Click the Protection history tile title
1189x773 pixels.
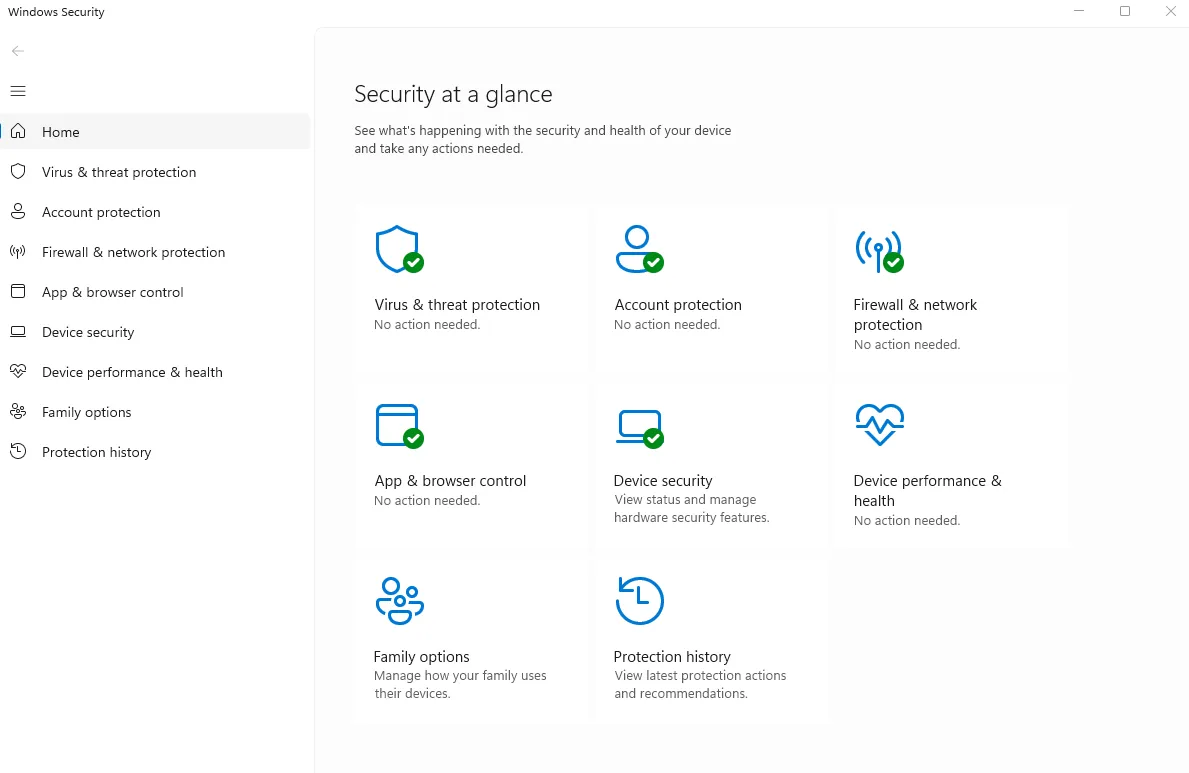point(672,657)
